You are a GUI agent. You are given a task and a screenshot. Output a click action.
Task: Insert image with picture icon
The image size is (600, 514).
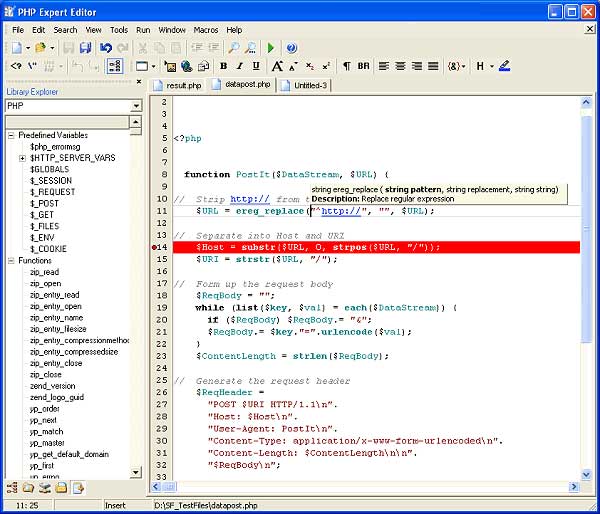170,66
